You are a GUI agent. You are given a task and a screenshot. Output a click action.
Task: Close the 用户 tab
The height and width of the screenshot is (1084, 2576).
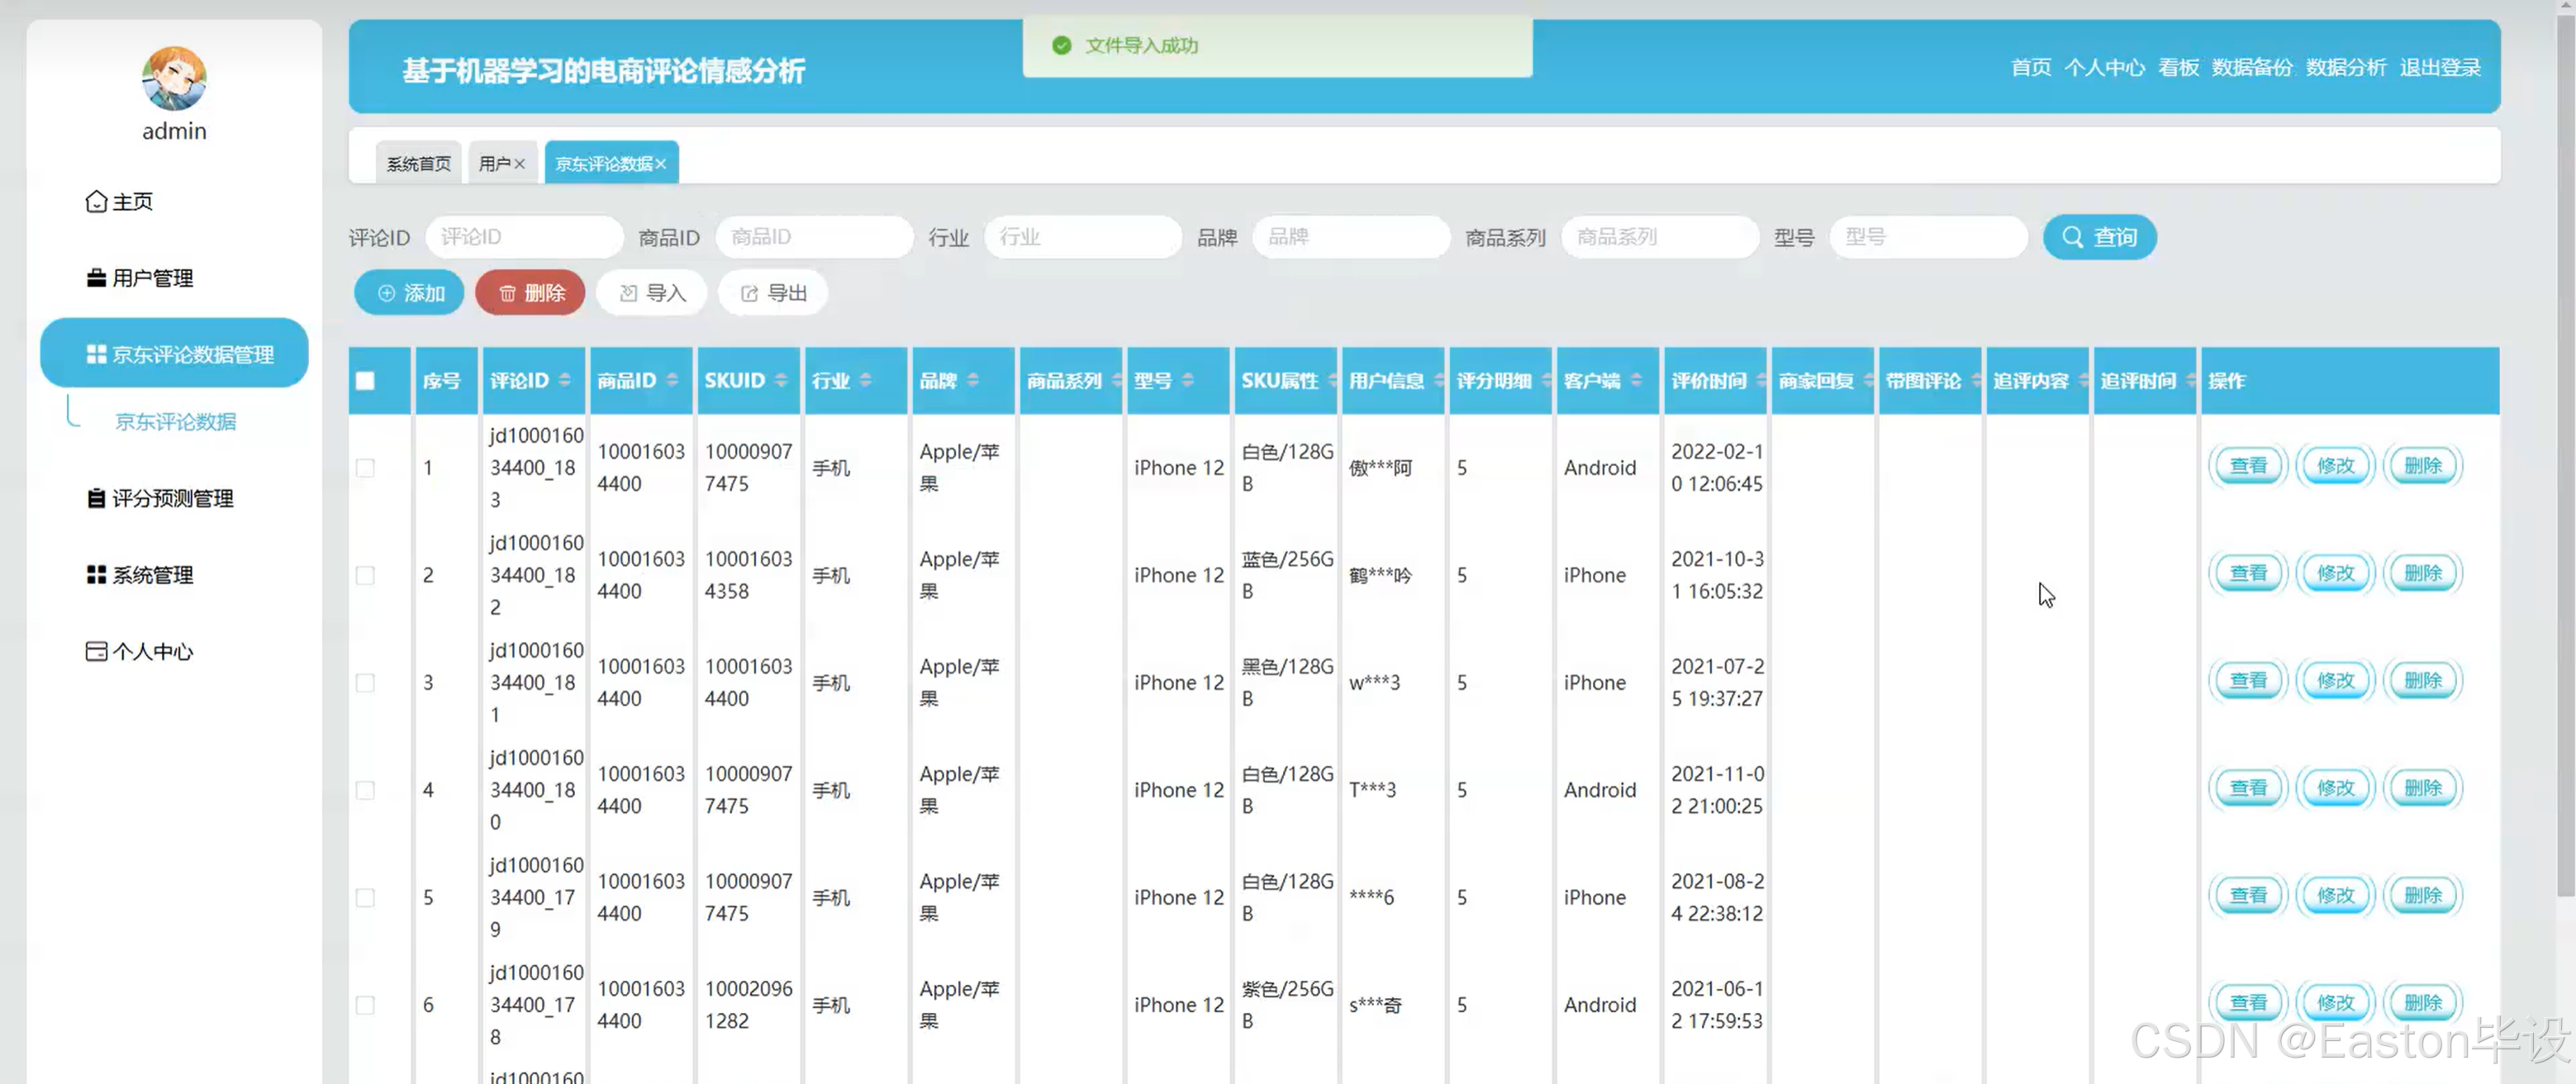pos(520,164)
